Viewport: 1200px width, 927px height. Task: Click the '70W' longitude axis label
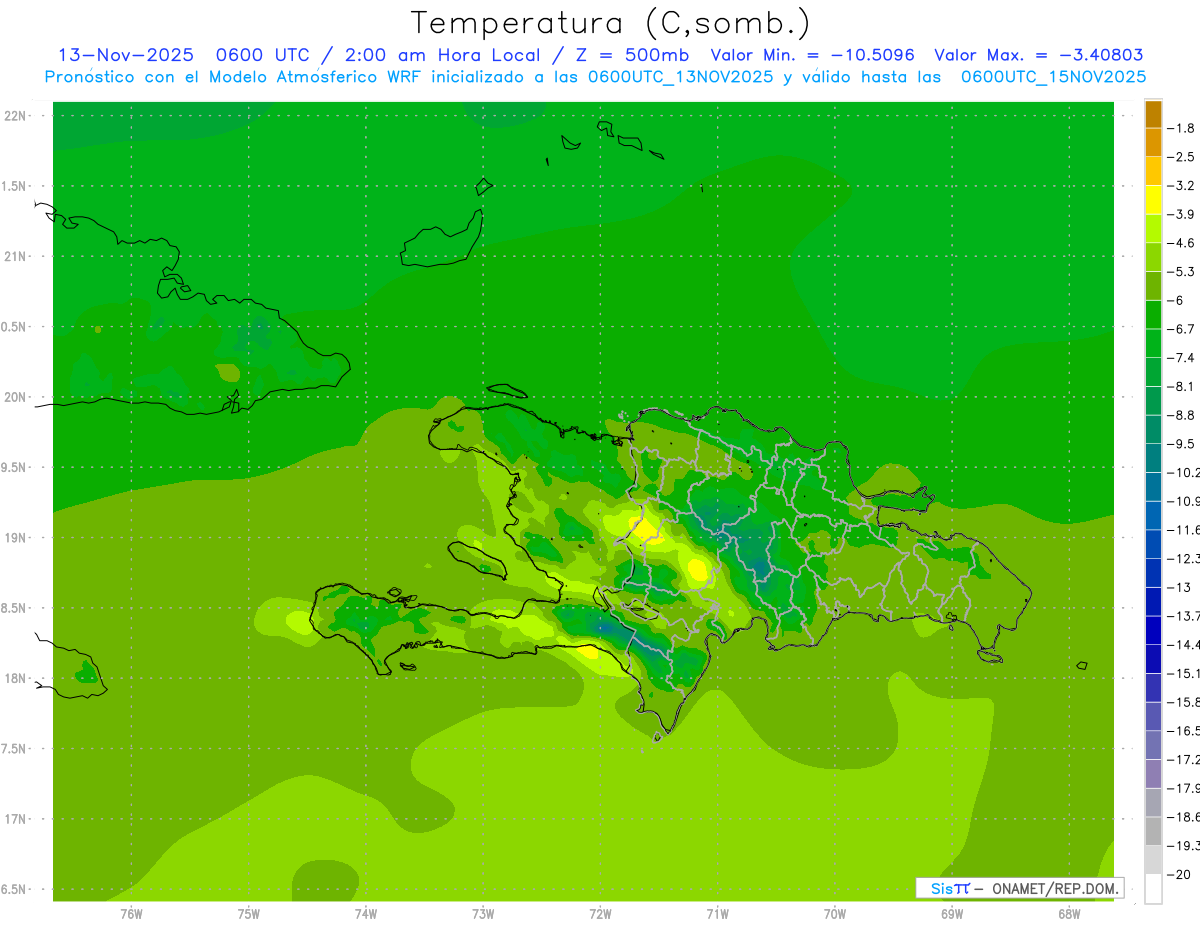coord(834,914)
